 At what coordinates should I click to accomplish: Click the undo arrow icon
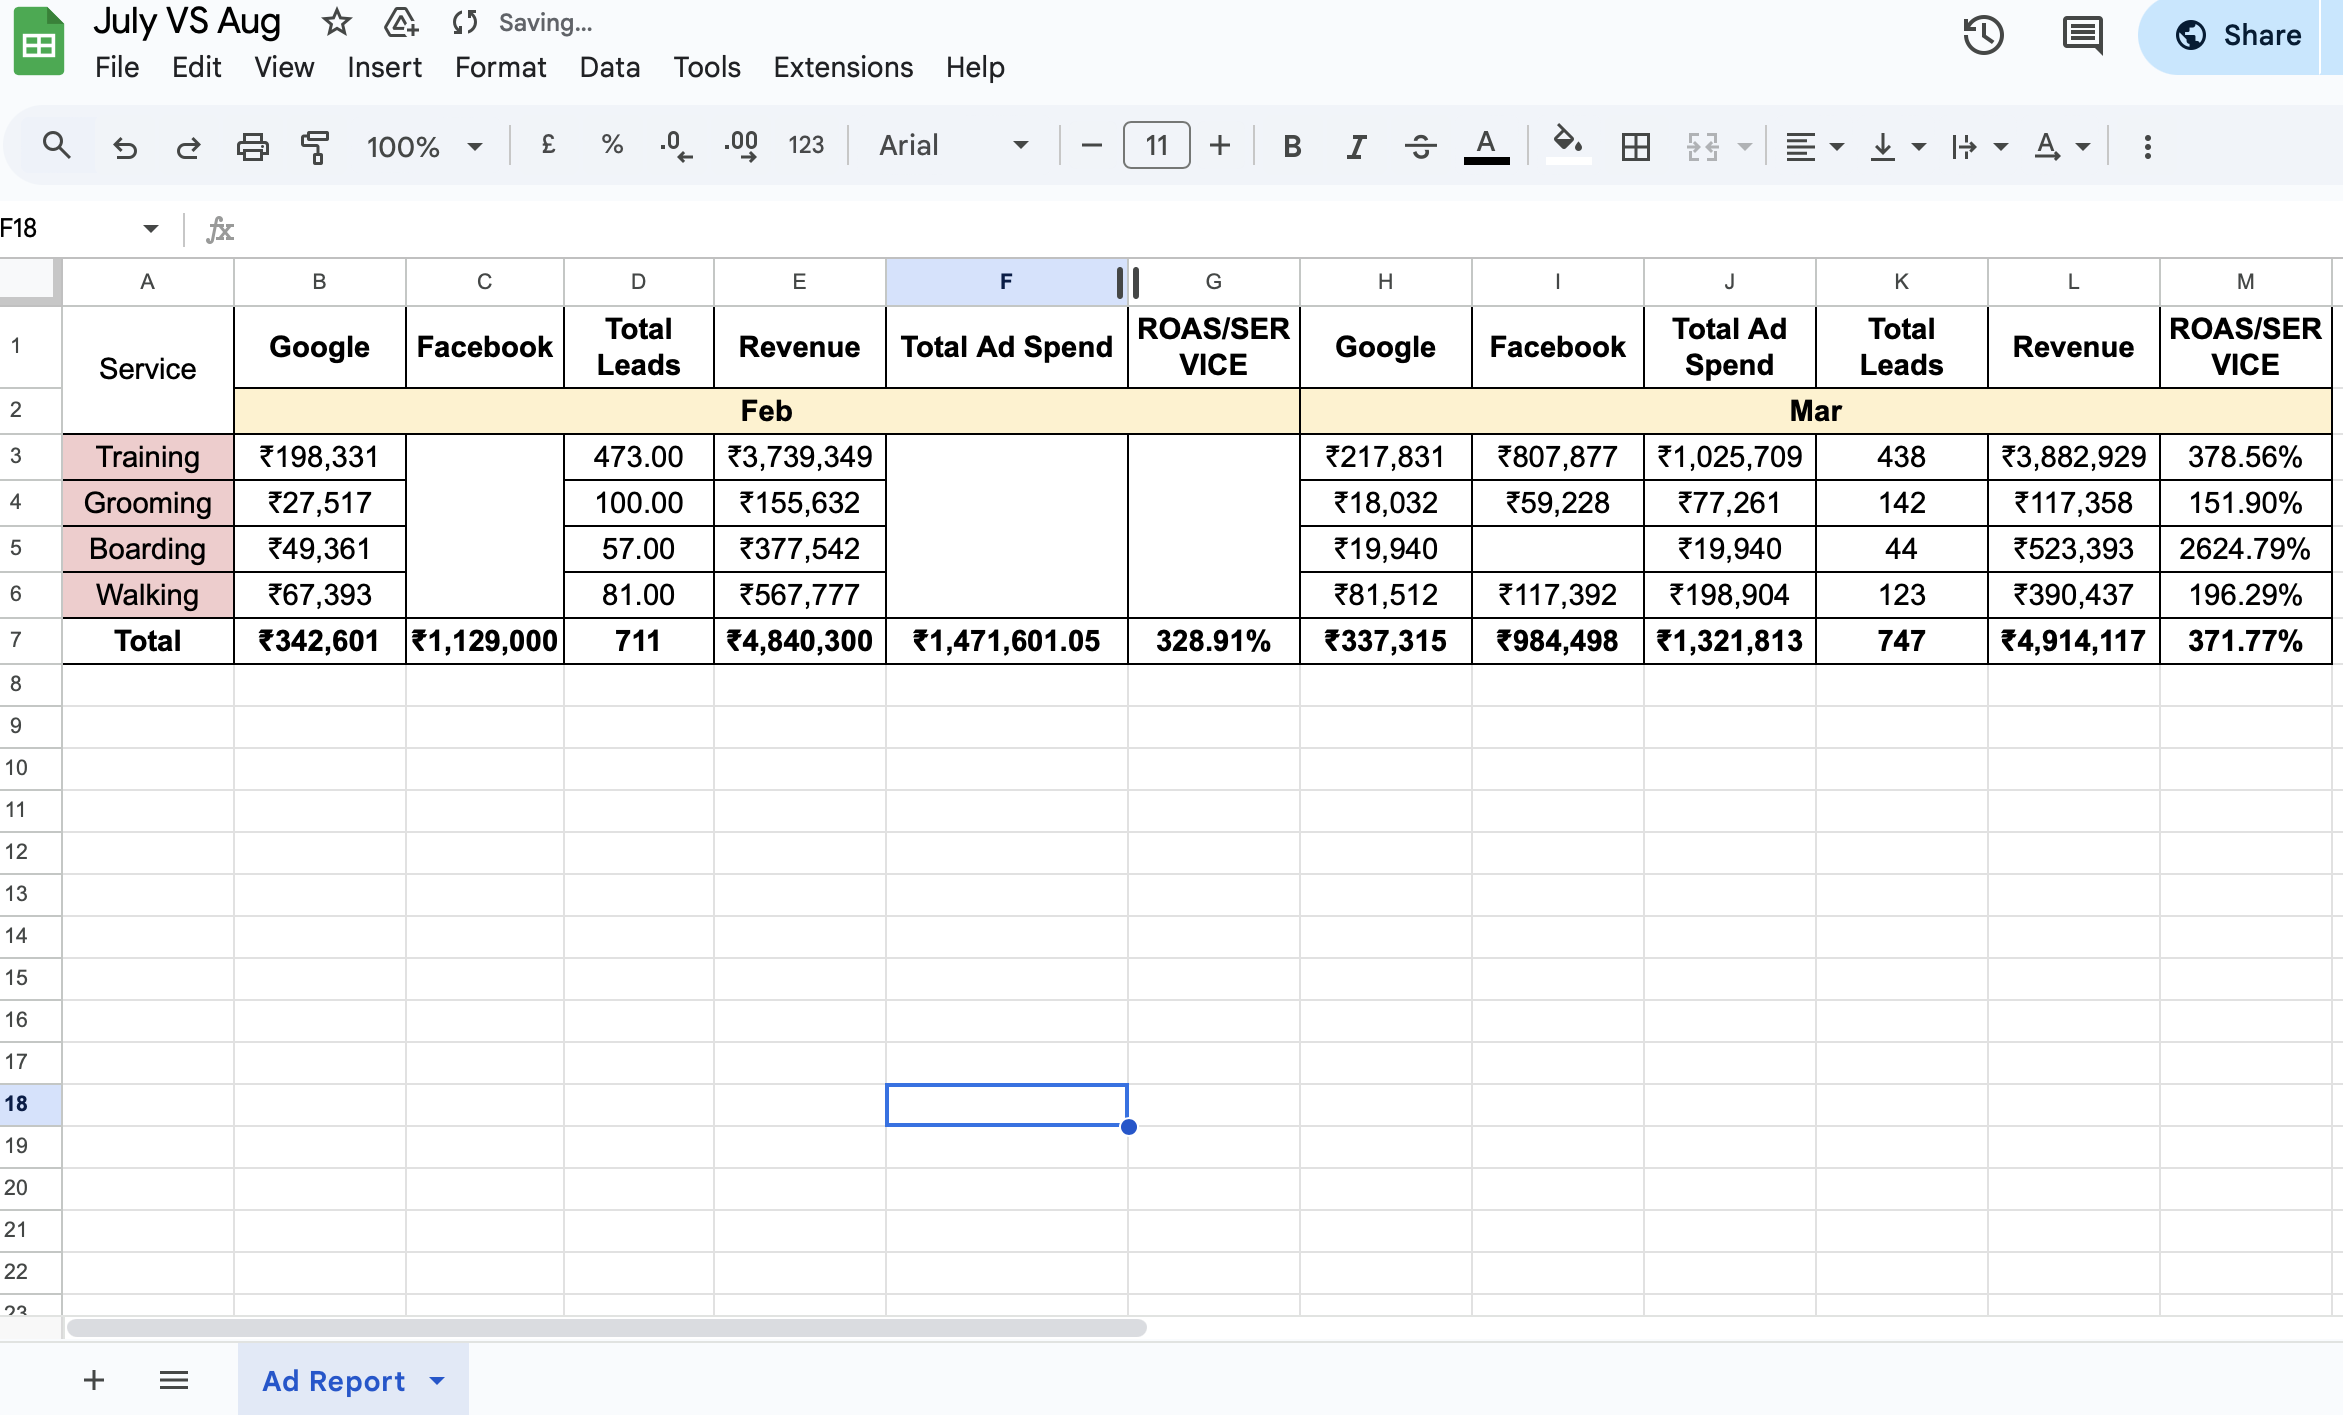[x=125, y=147]
